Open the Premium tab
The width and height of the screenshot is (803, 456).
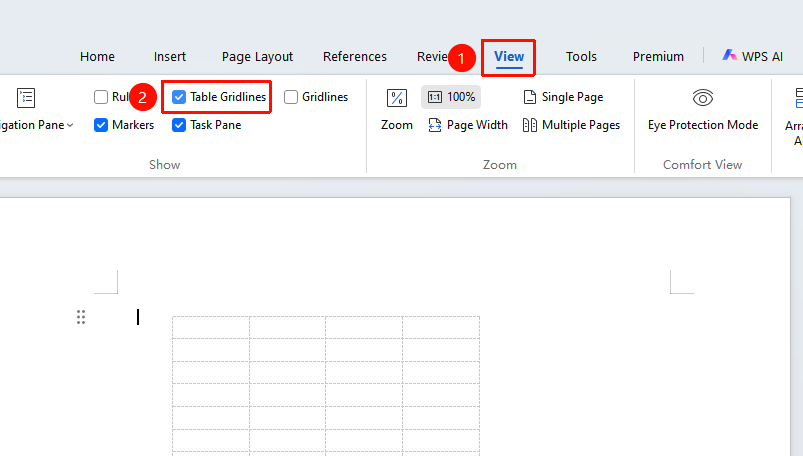[658, 56]
